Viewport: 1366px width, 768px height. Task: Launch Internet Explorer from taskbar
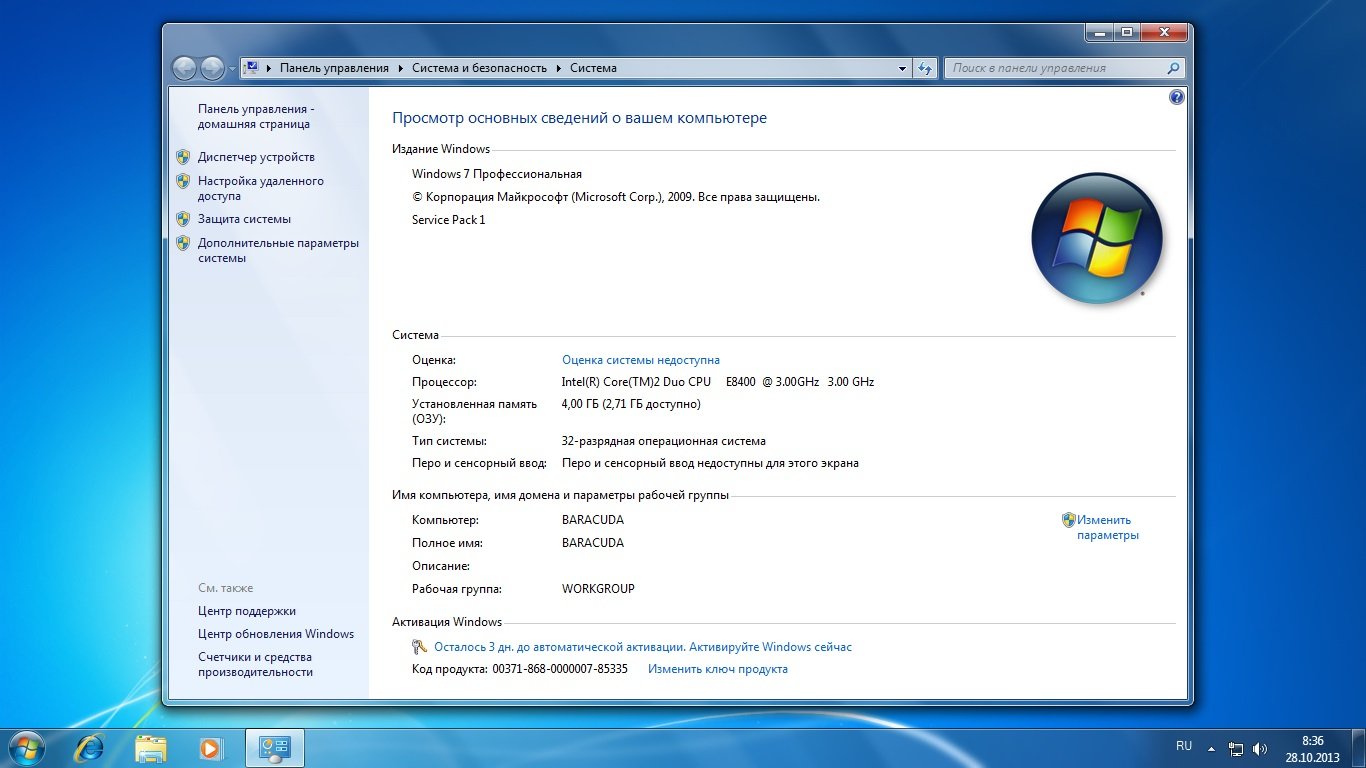[90, 747]
